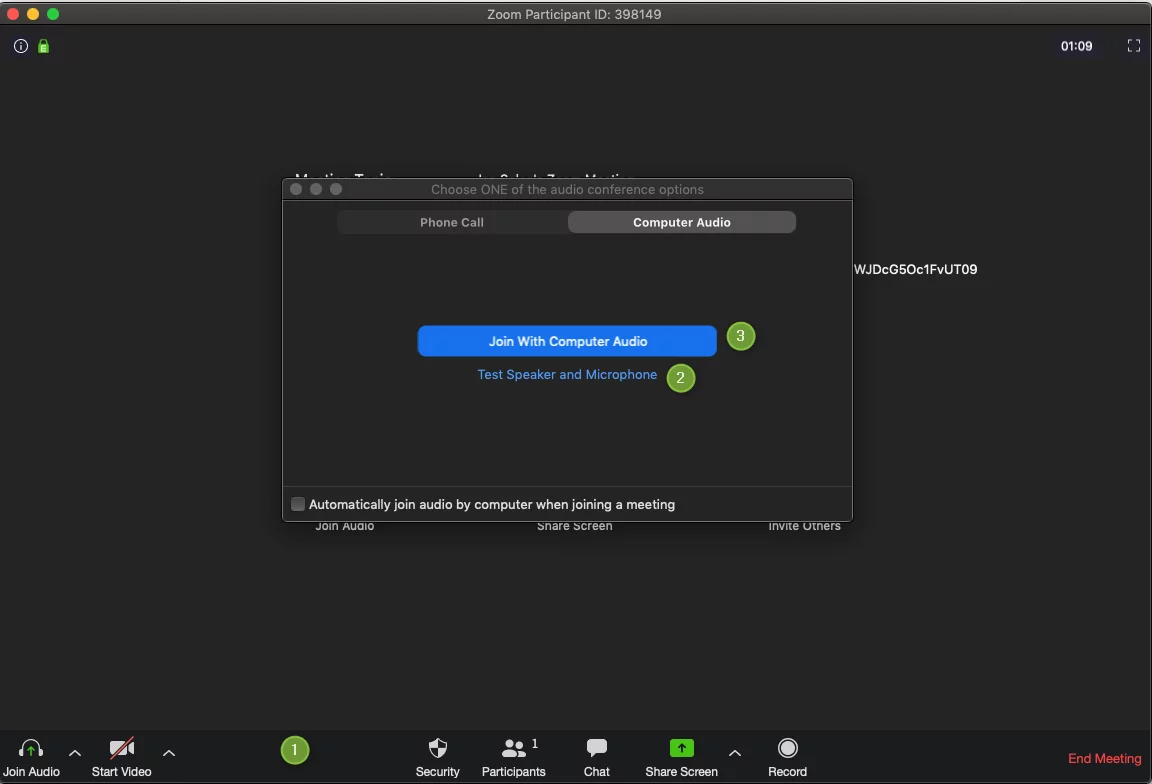Open the Chat bubble icon
Viewport: 1152px width, 784px height.
point(597,749)
